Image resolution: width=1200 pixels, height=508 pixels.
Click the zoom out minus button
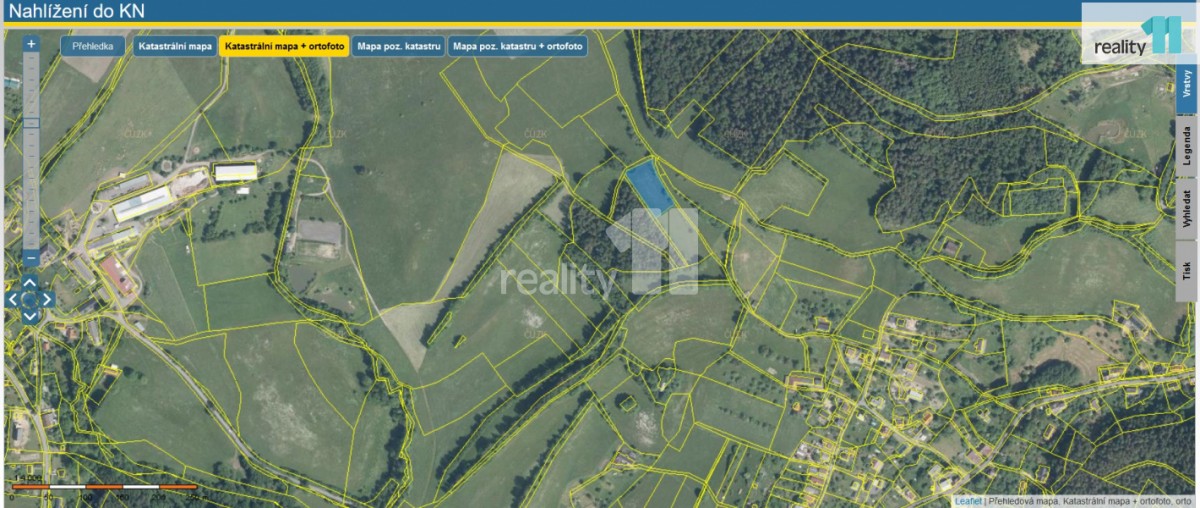(x=31, y=258)
